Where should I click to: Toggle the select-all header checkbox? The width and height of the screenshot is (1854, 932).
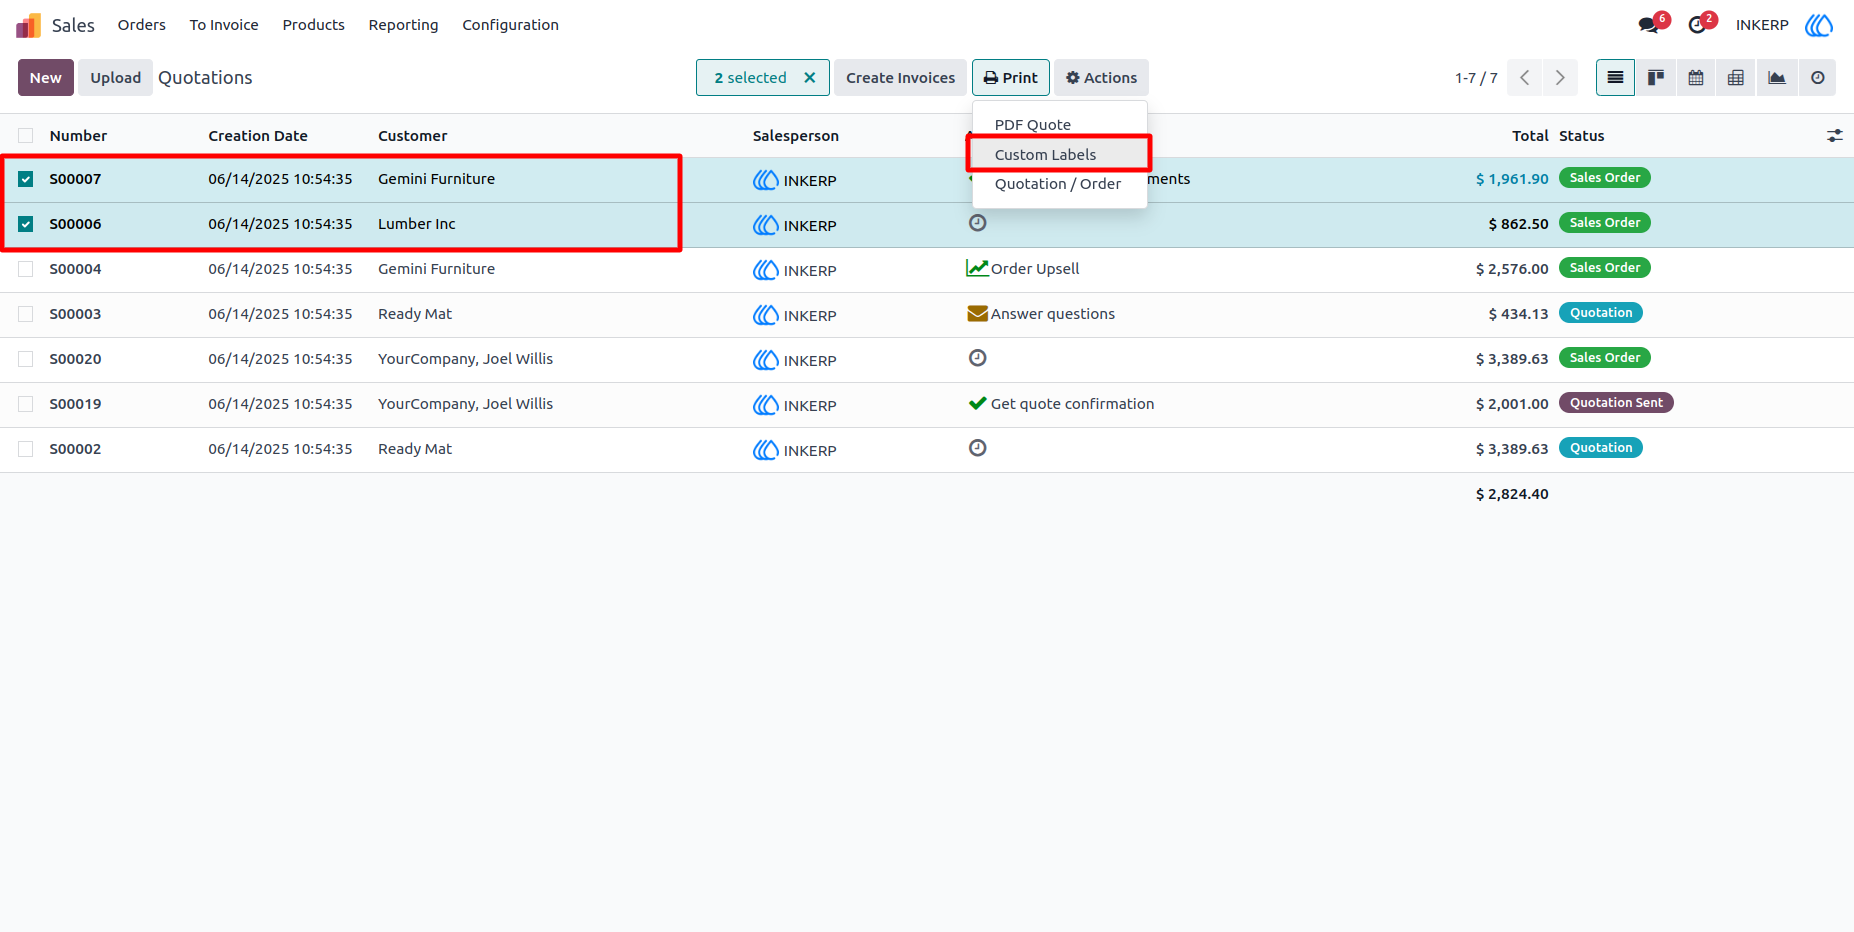(26, 136)
